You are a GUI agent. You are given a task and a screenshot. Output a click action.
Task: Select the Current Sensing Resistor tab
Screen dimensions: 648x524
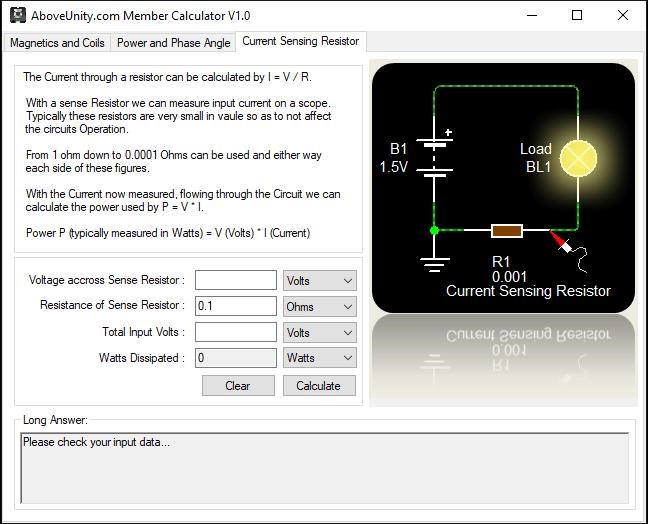coord(300,41)
